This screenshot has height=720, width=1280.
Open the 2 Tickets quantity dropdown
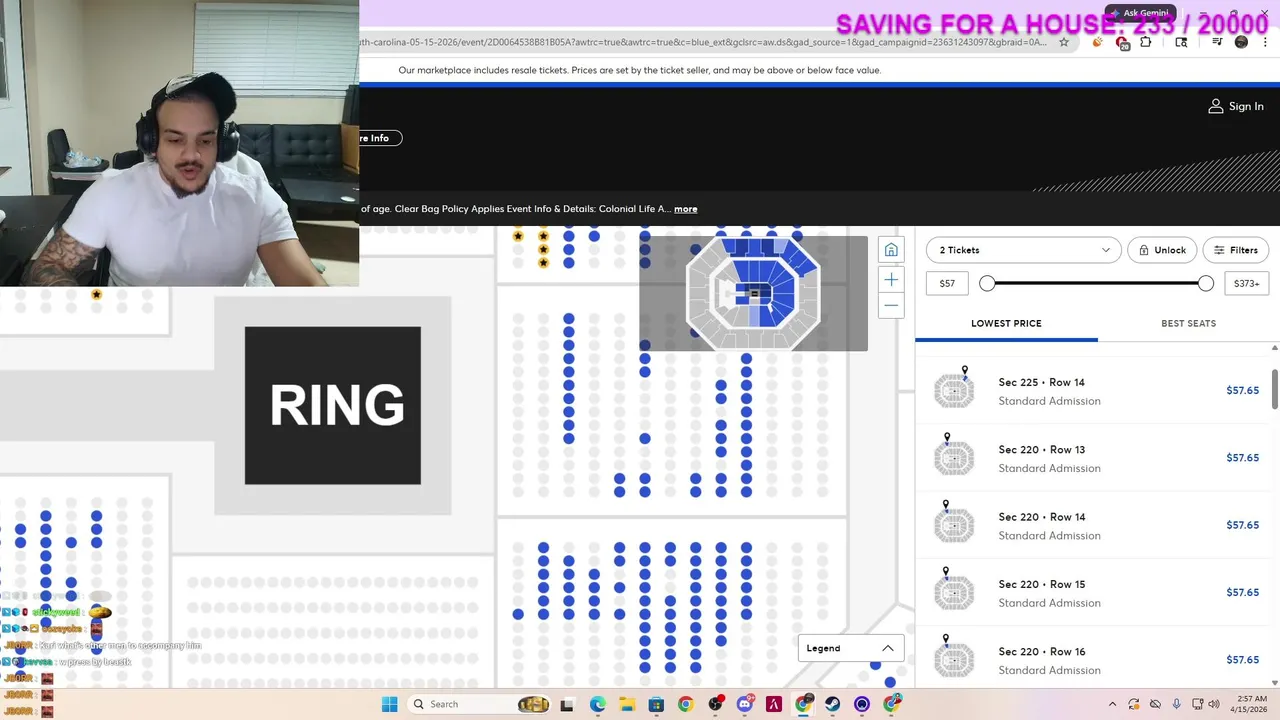[1024, 250]
